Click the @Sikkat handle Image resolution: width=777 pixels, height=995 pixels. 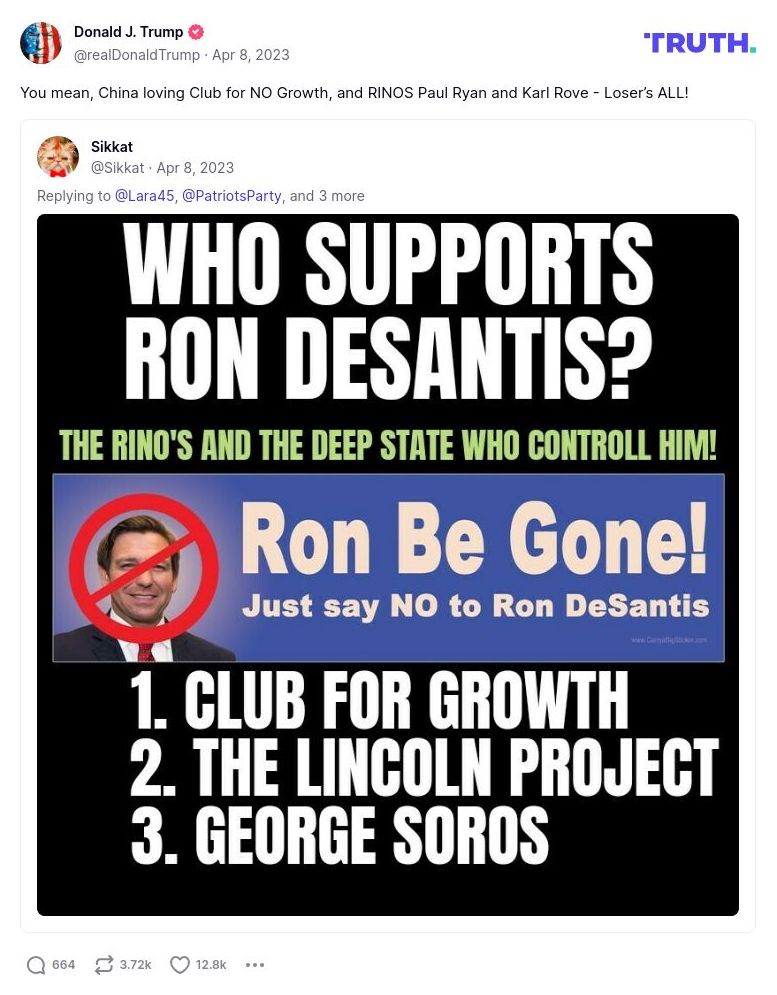point(117,168)
